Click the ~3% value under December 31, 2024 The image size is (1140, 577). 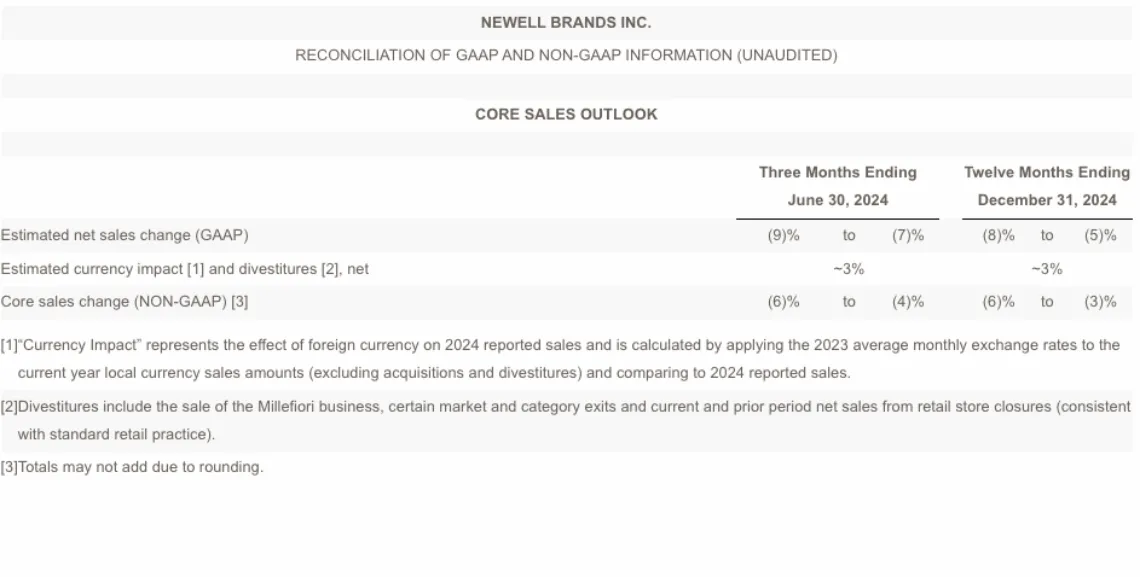tap(1046, 269)
